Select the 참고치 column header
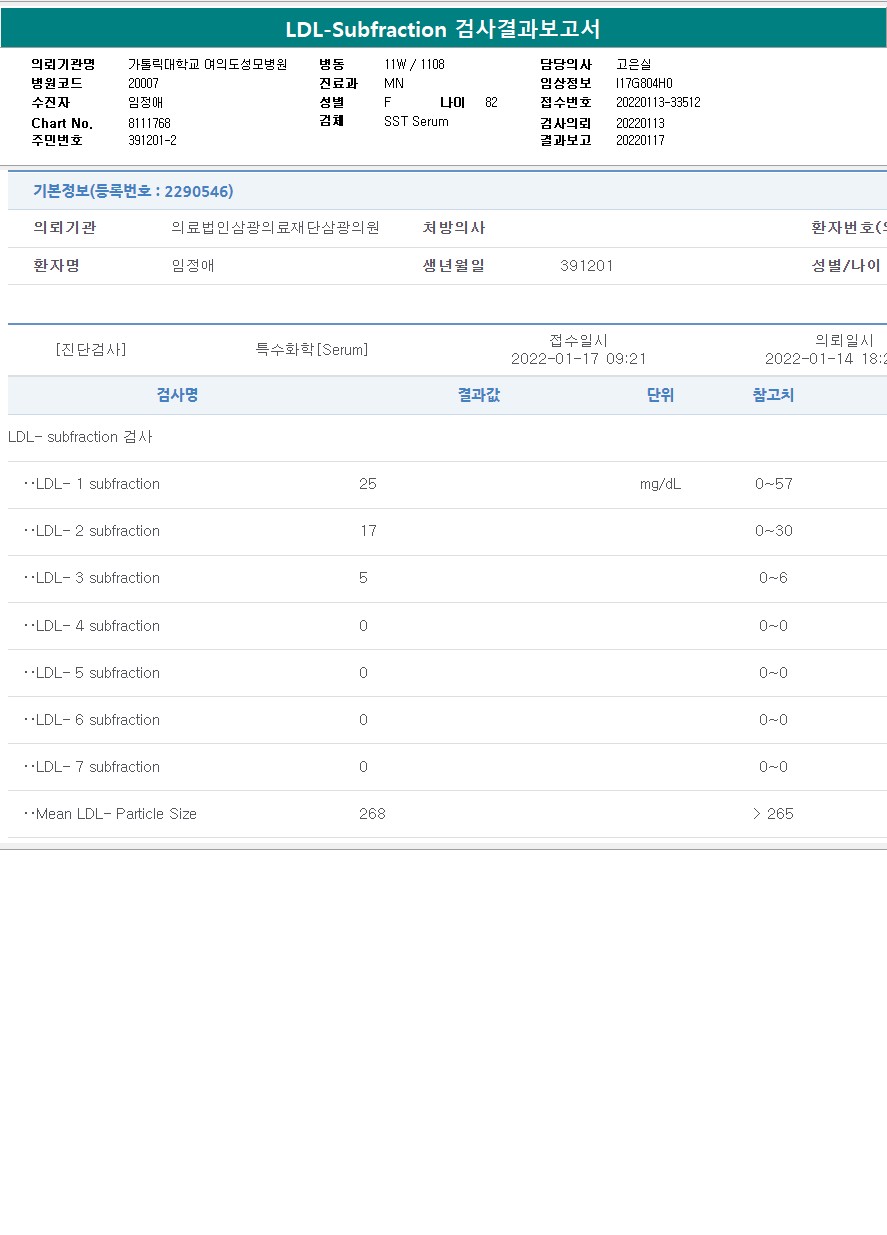The image size is (887, 1235). (773, 395)
